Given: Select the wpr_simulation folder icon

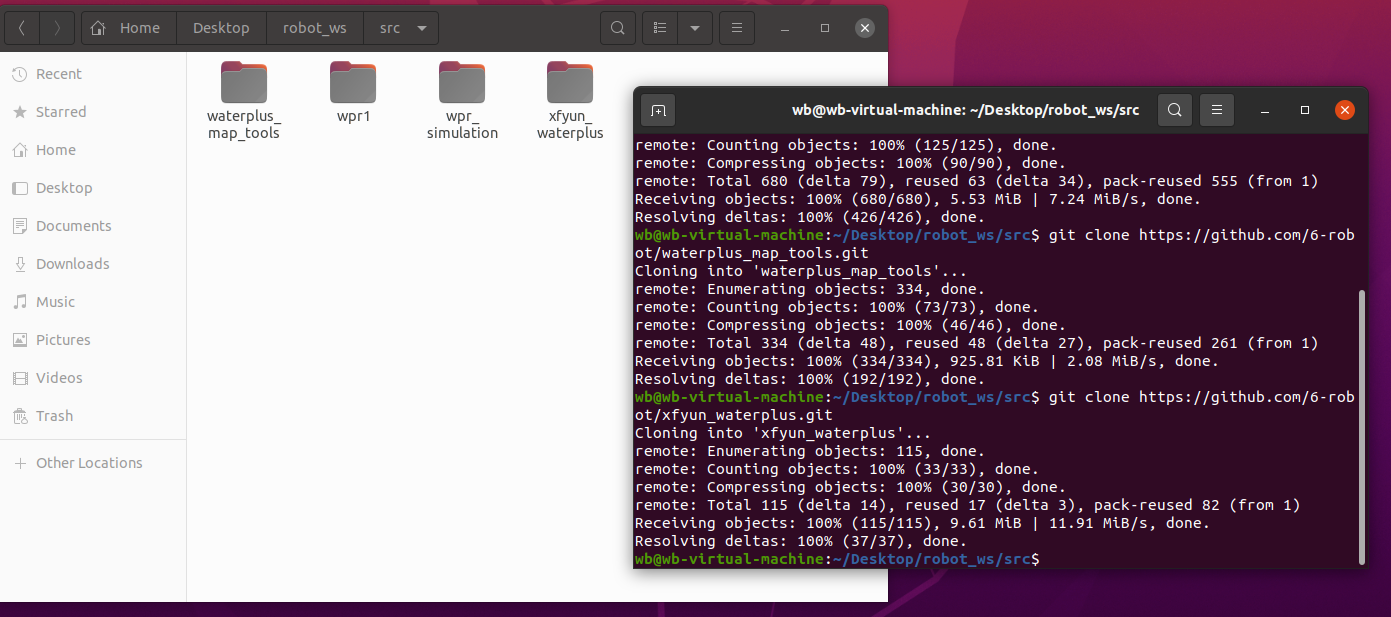Looking at the screenshot, I should coord(462,83).
